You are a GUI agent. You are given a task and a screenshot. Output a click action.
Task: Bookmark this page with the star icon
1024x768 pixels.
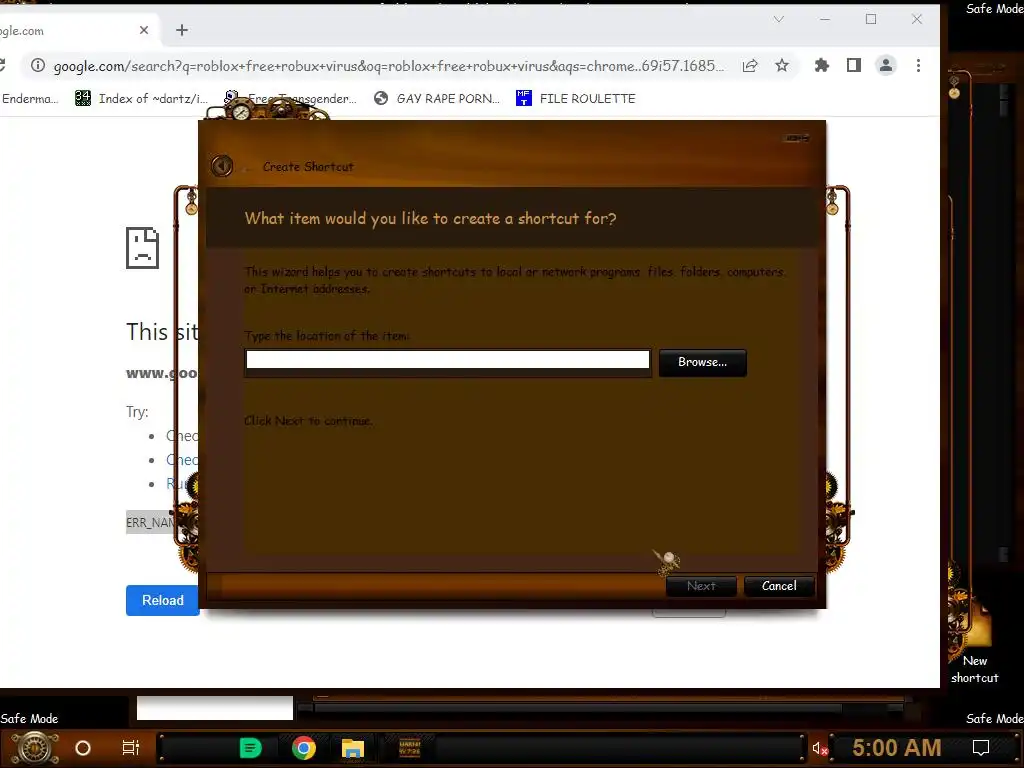point(782,65)
